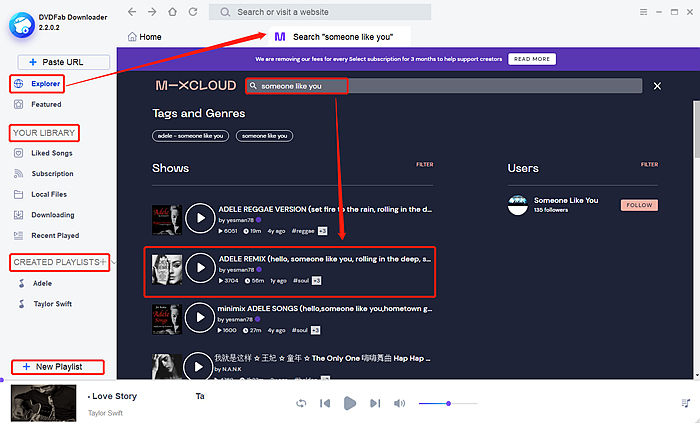This screenshot has height=423, width=700.
Task: Reload the page with refresh icon
Action: tap(193, 12)
